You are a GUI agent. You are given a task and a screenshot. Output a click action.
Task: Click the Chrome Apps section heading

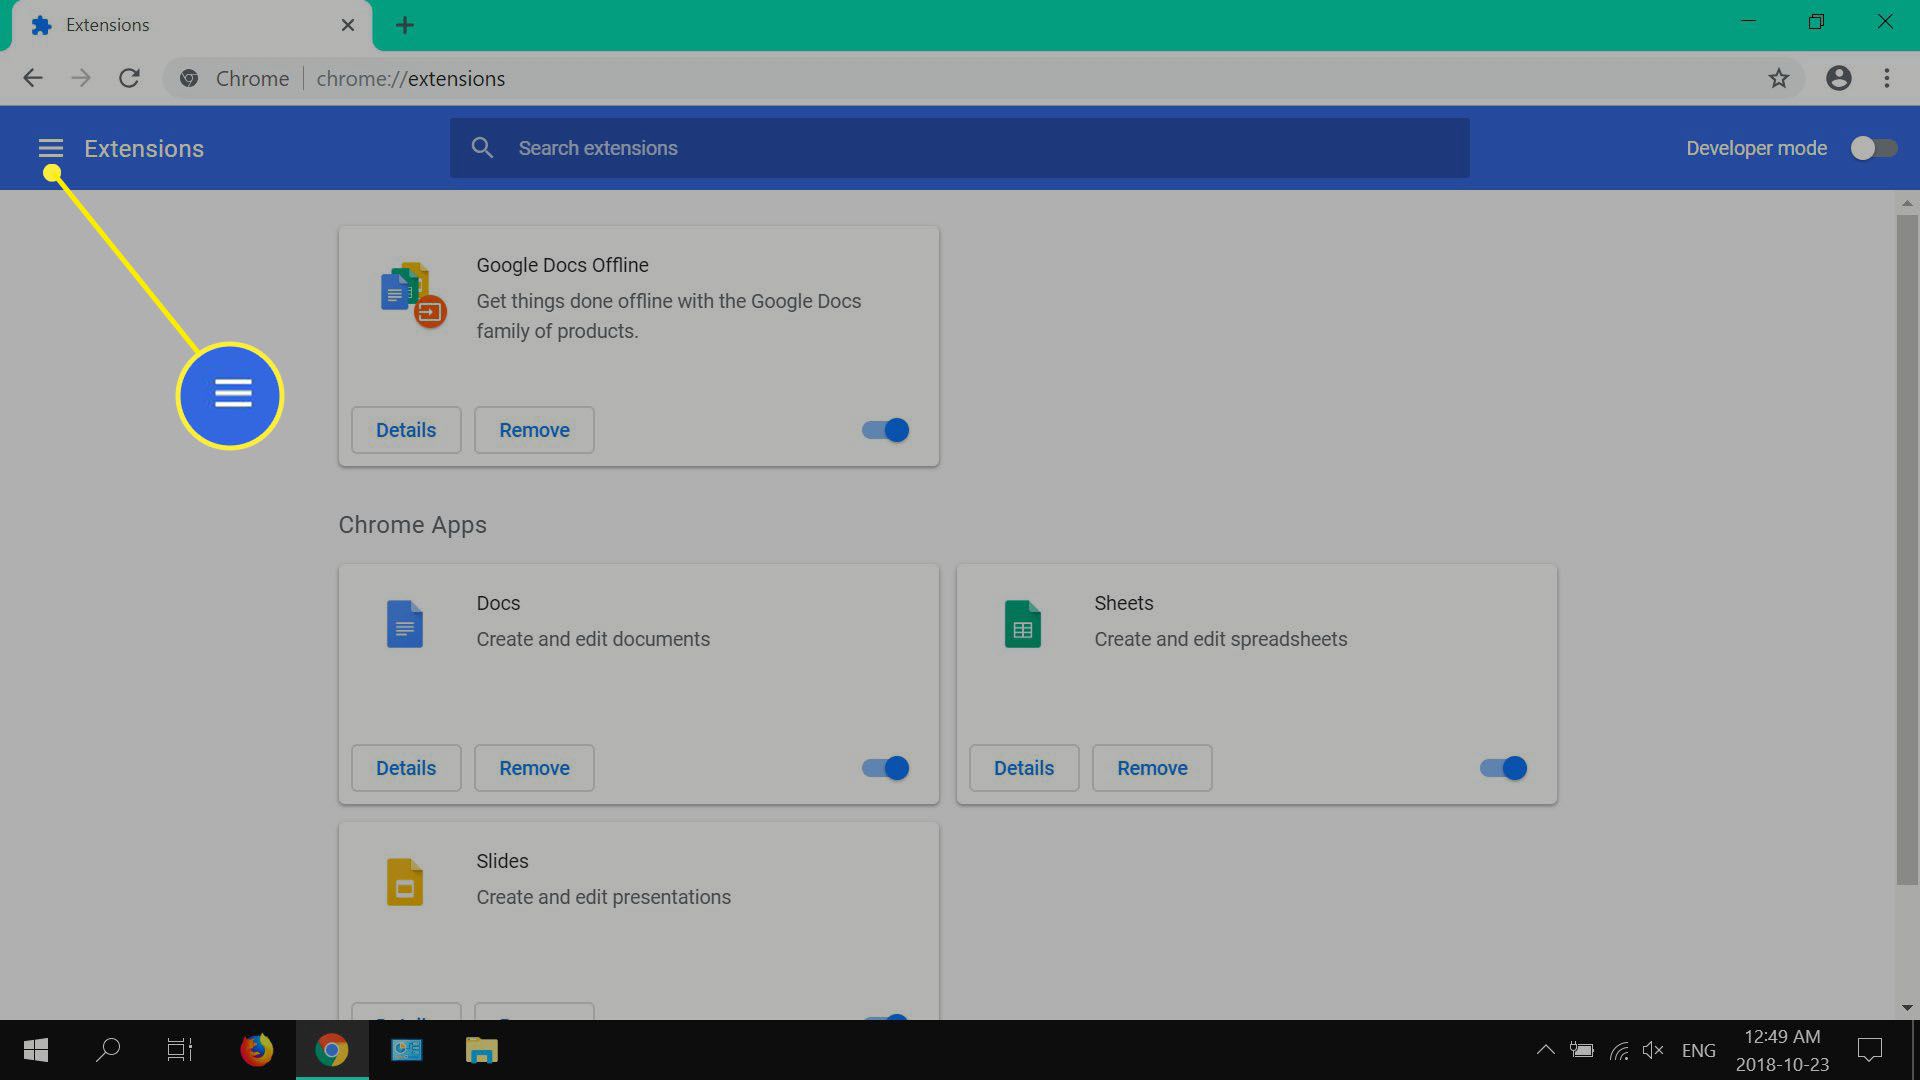[412, 525]
